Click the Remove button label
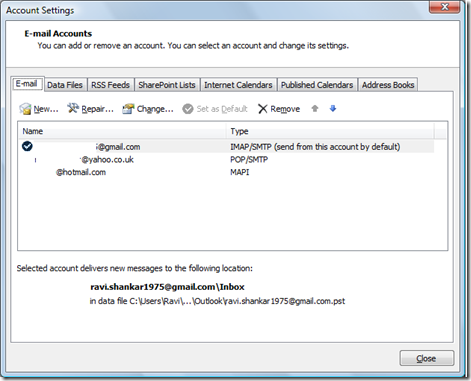This screenshot has height=381, width=471. tap(285, 109)
